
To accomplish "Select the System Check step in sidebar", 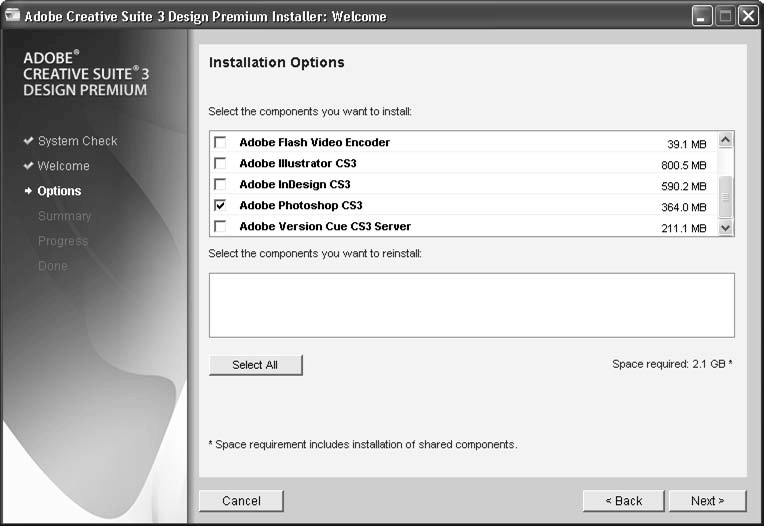I will click(77, 141).
